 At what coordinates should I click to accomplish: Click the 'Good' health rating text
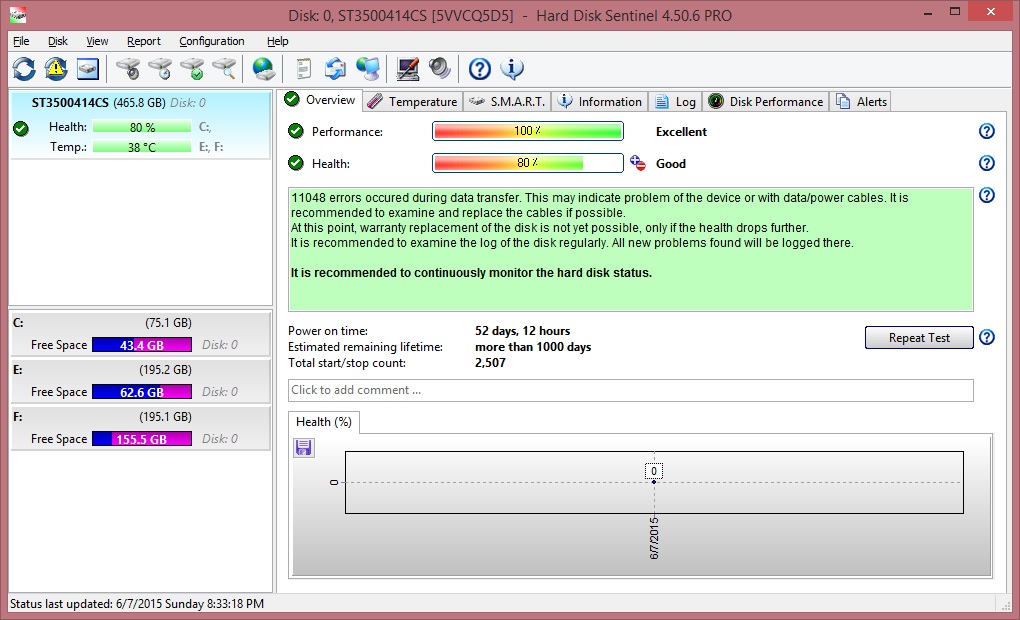coord(671,163)
